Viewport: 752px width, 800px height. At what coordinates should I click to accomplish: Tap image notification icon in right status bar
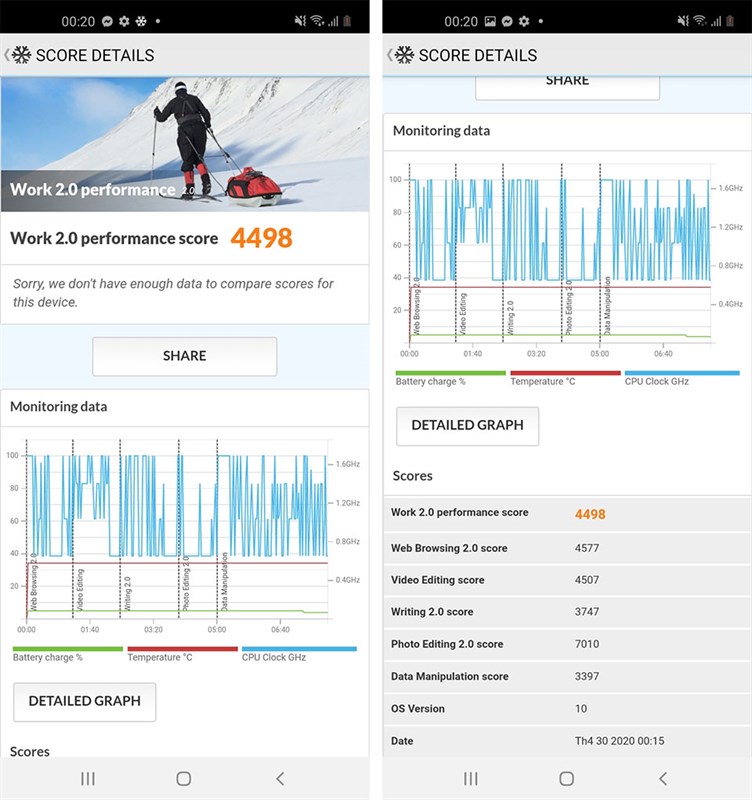click(x=490, y=21)
